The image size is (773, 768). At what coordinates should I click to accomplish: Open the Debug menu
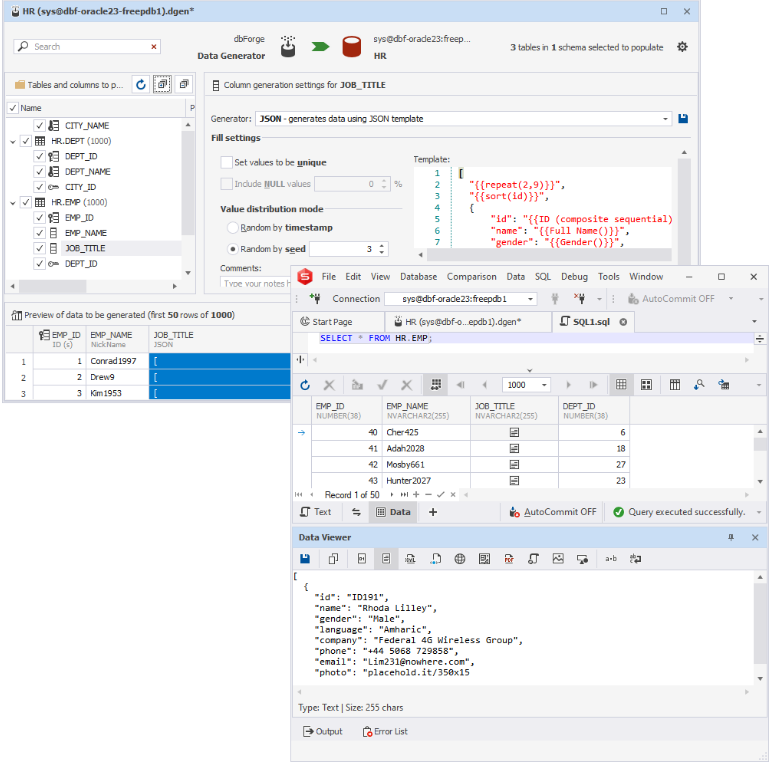point(574,277)
